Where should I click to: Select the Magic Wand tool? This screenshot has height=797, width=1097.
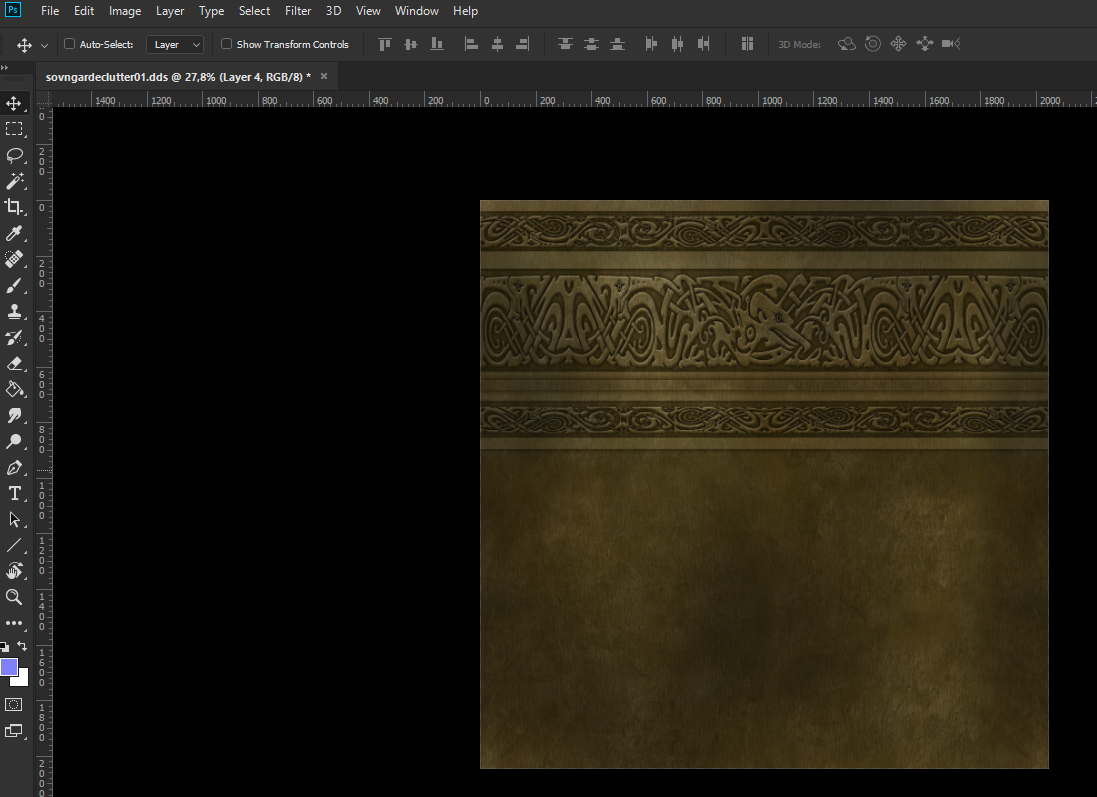[x=14, y=181]
